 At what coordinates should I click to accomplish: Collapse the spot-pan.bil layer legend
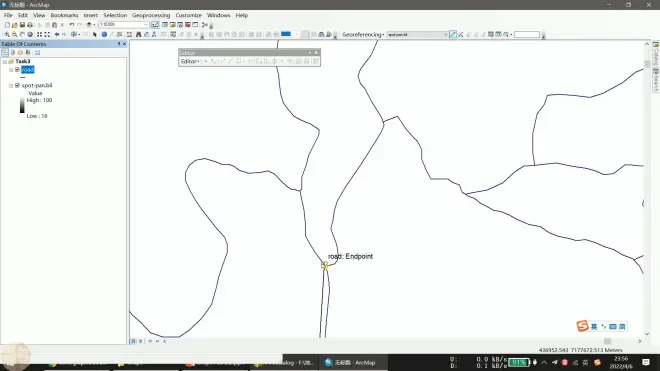click(x=11, y=85)
